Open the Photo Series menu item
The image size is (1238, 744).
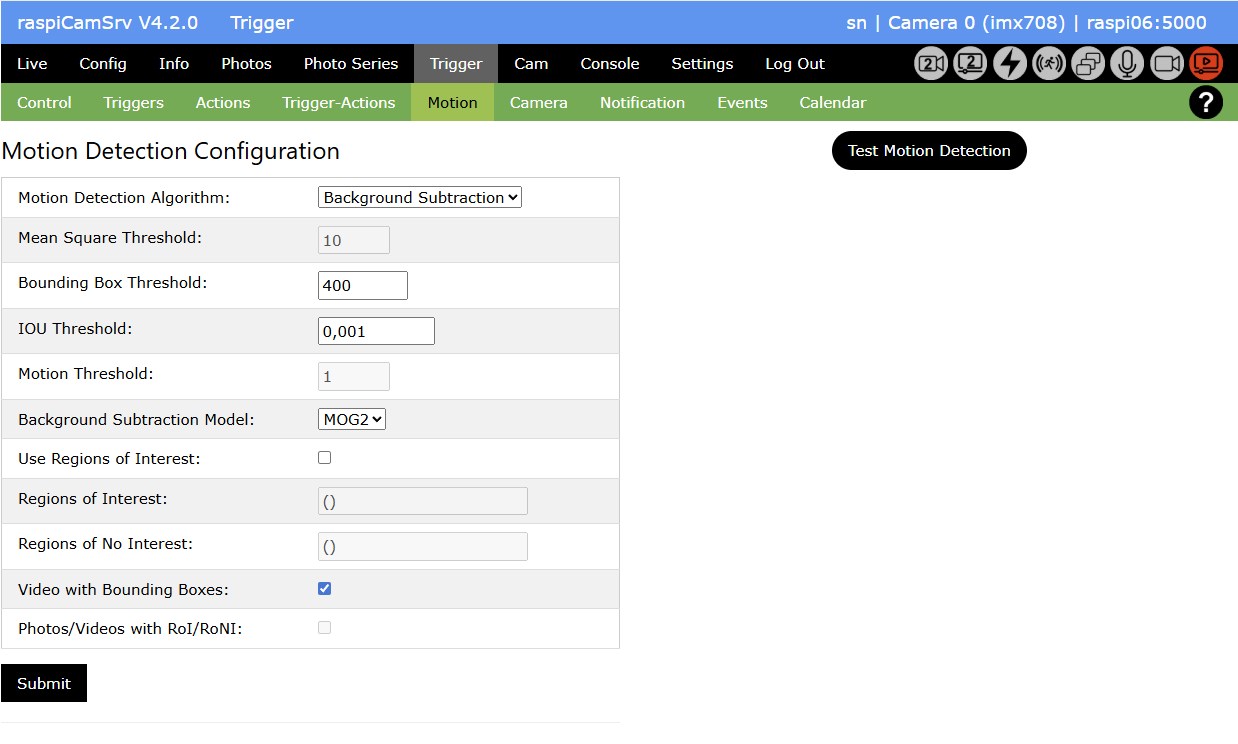point(351,64)
